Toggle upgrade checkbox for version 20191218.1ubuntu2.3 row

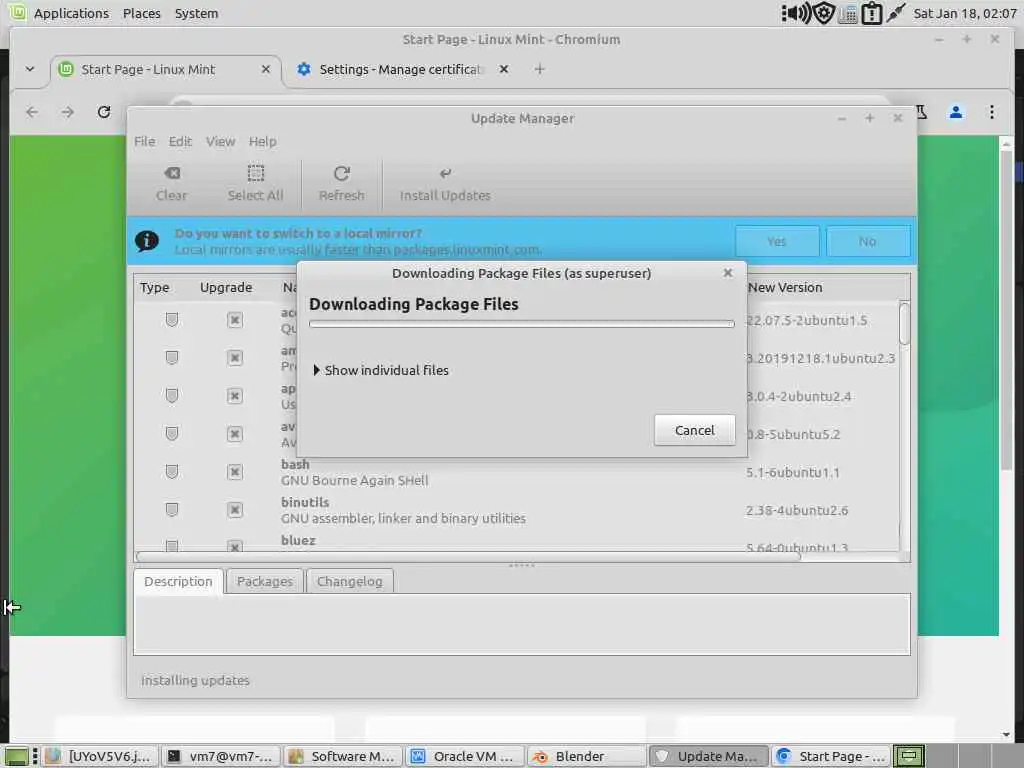(235, 358)
